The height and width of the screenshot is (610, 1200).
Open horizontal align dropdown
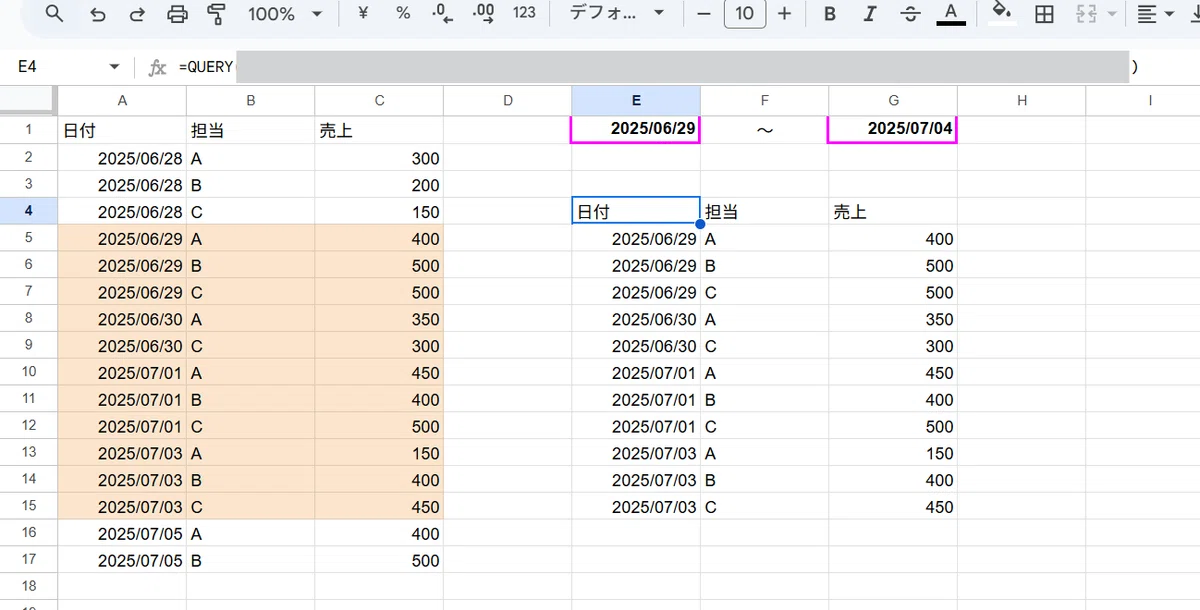[1156, 14]
